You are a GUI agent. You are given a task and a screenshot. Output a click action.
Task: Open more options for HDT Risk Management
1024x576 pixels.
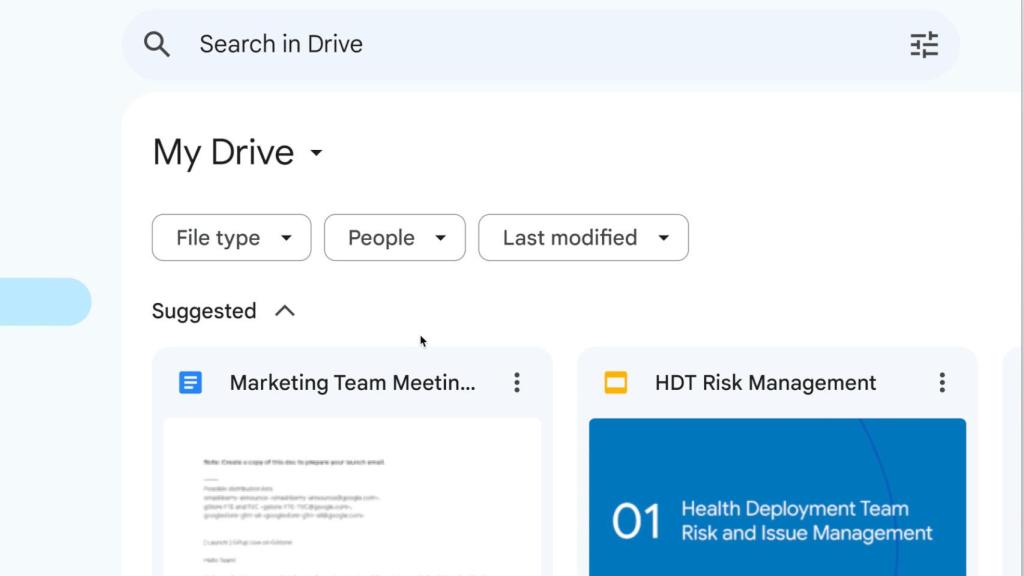pyautogui.click(x=942, y=383)
